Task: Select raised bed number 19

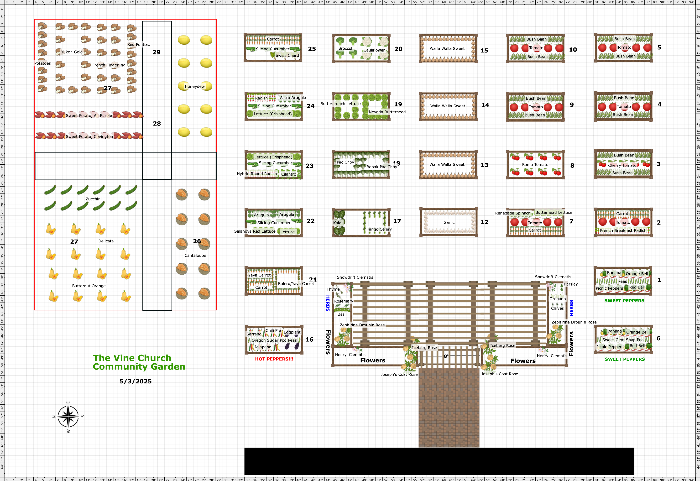Action: pos(361,106)
